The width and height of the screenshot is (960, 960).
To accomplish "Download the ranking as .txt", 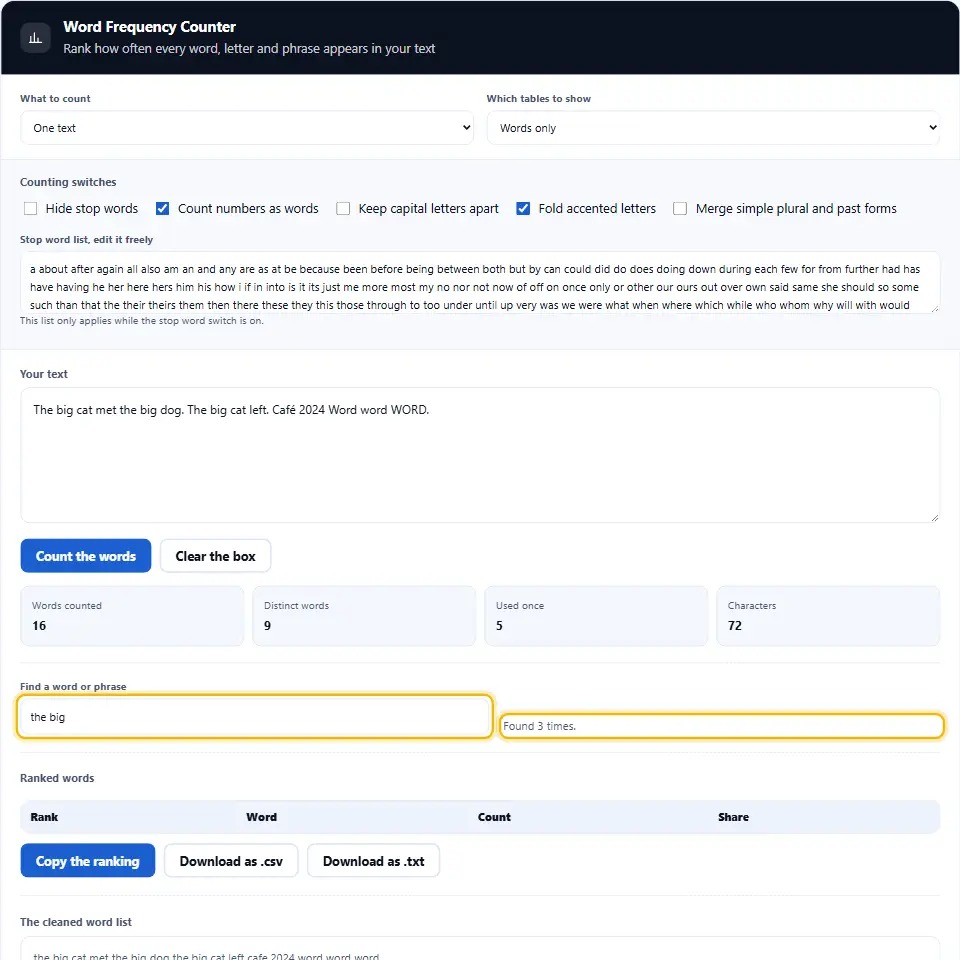I will [x=373, y=861].
